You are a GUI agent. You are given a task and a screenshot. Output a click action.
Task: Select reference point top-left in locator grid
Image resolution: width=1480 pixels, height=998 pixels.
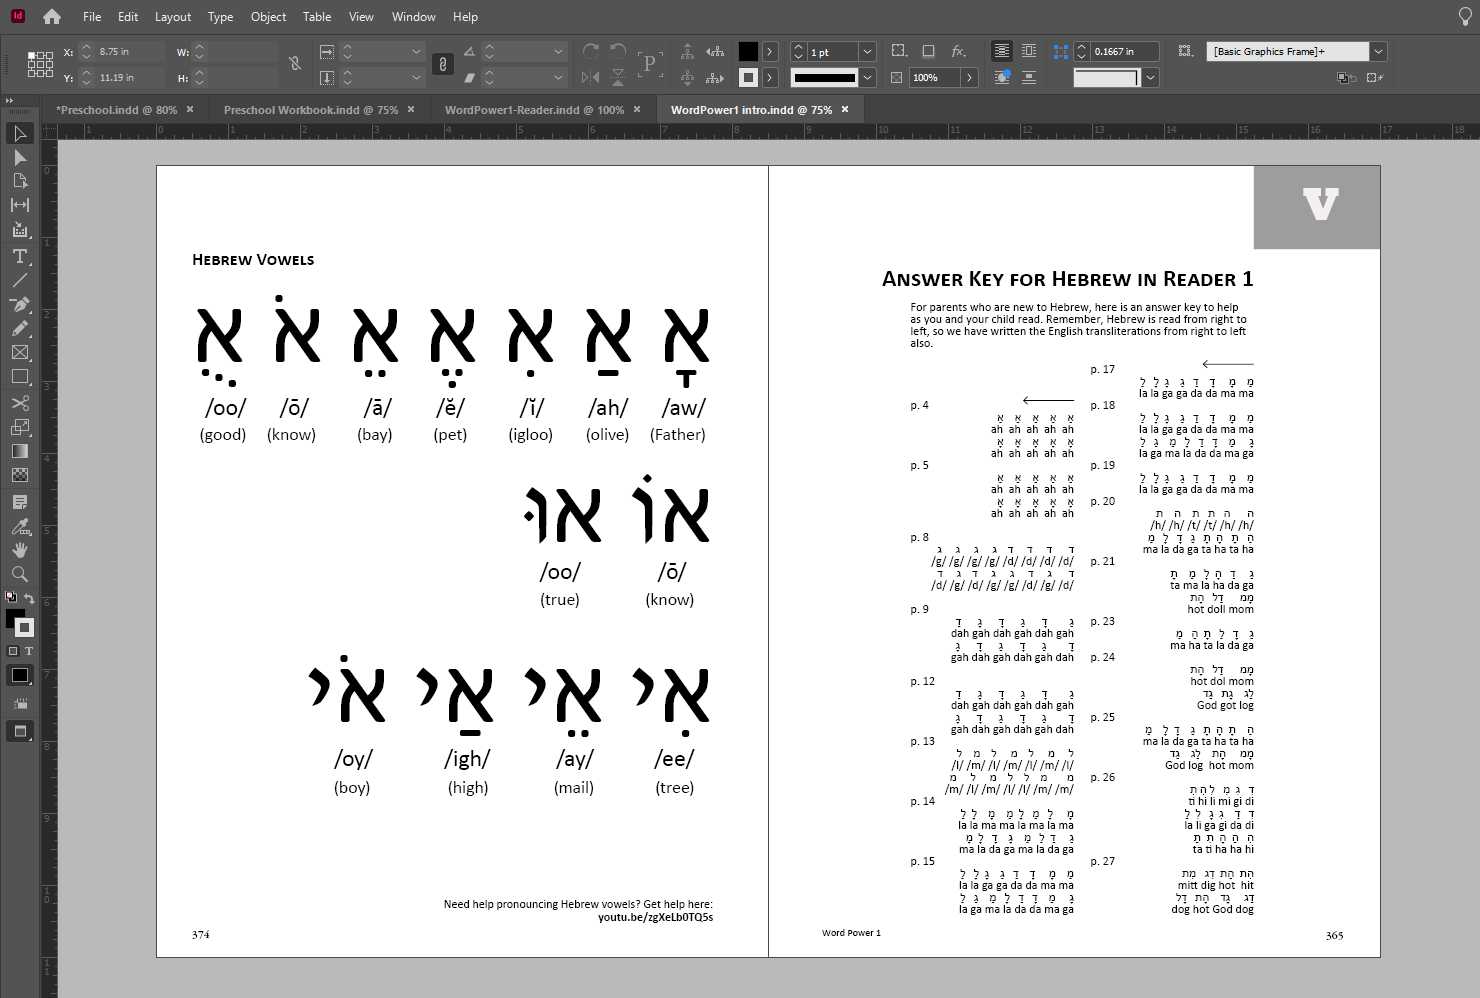coord(31,55)
